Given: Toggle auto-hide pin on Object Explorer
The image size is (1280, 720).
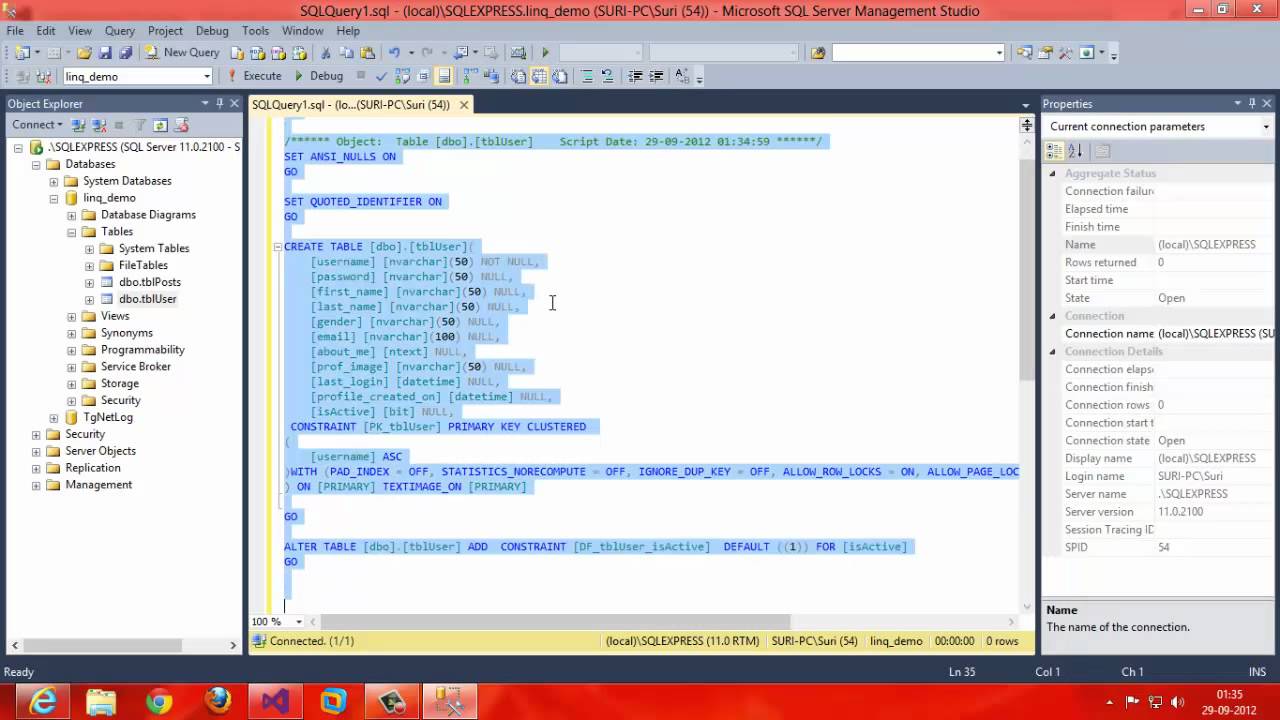Looking at the screenshot, I should tap(219, 103).
